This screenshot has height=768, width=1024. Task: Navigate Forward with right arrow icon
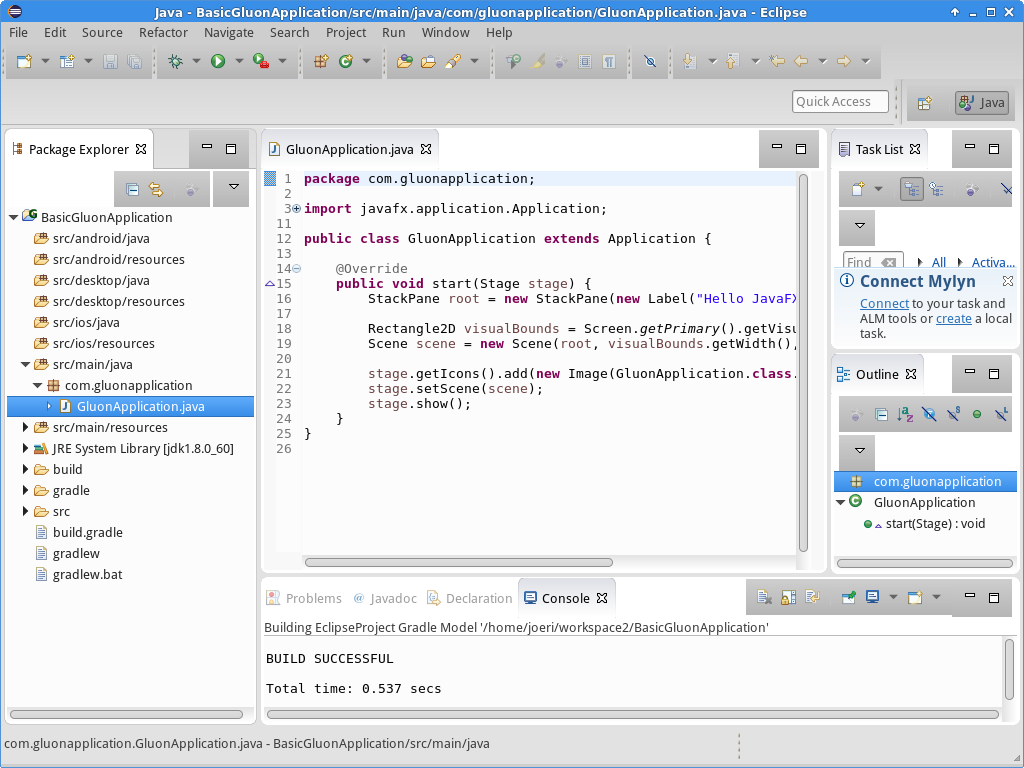(844, 61)
